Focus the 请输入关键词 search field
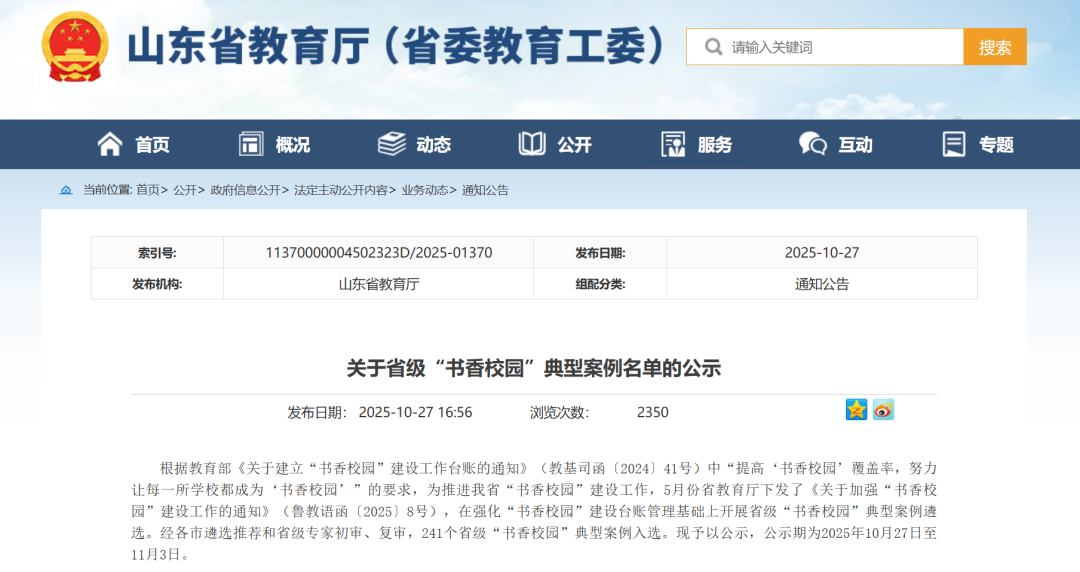1080x572 pixels. coord(840,47)
